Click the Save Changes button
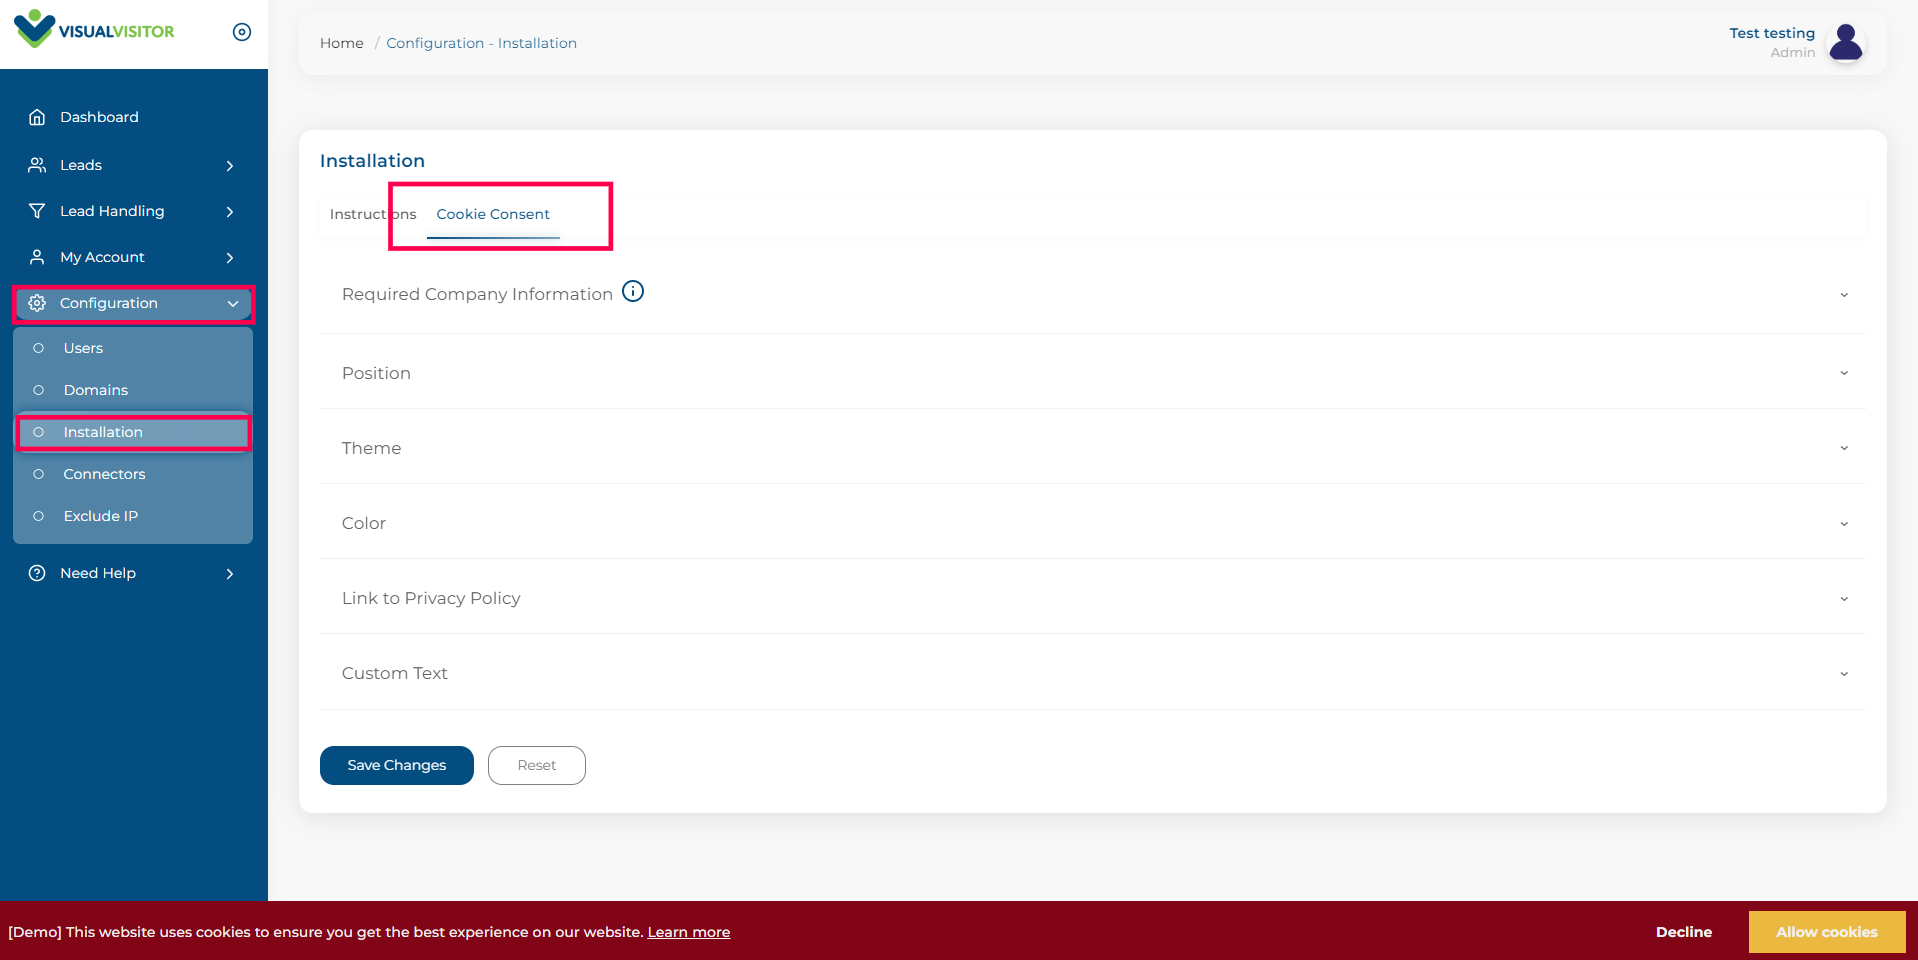Viewport: 1918px width, 960px height. click(397, 765)
